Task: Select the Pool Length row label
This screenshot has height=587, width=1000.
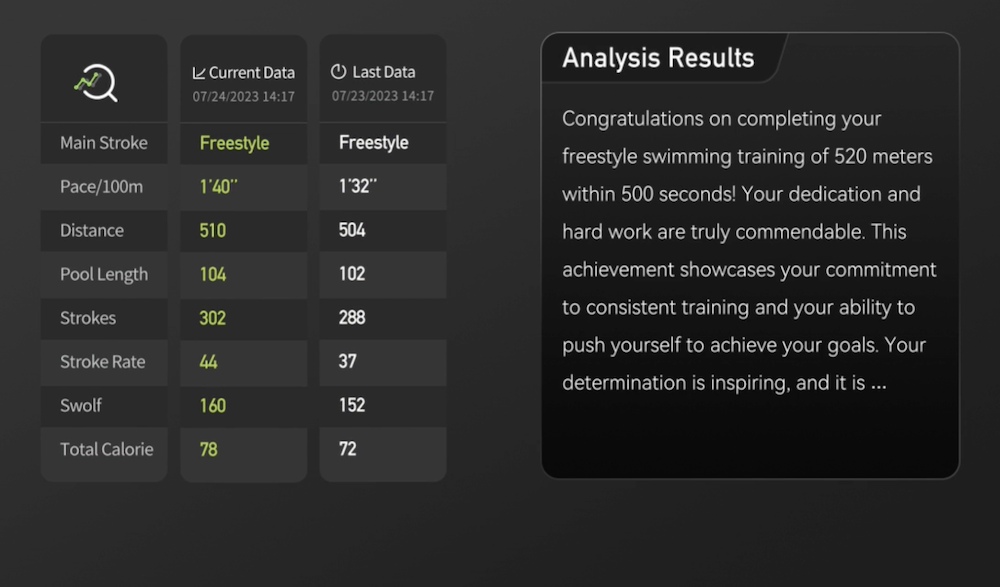Action: [103, 274]
